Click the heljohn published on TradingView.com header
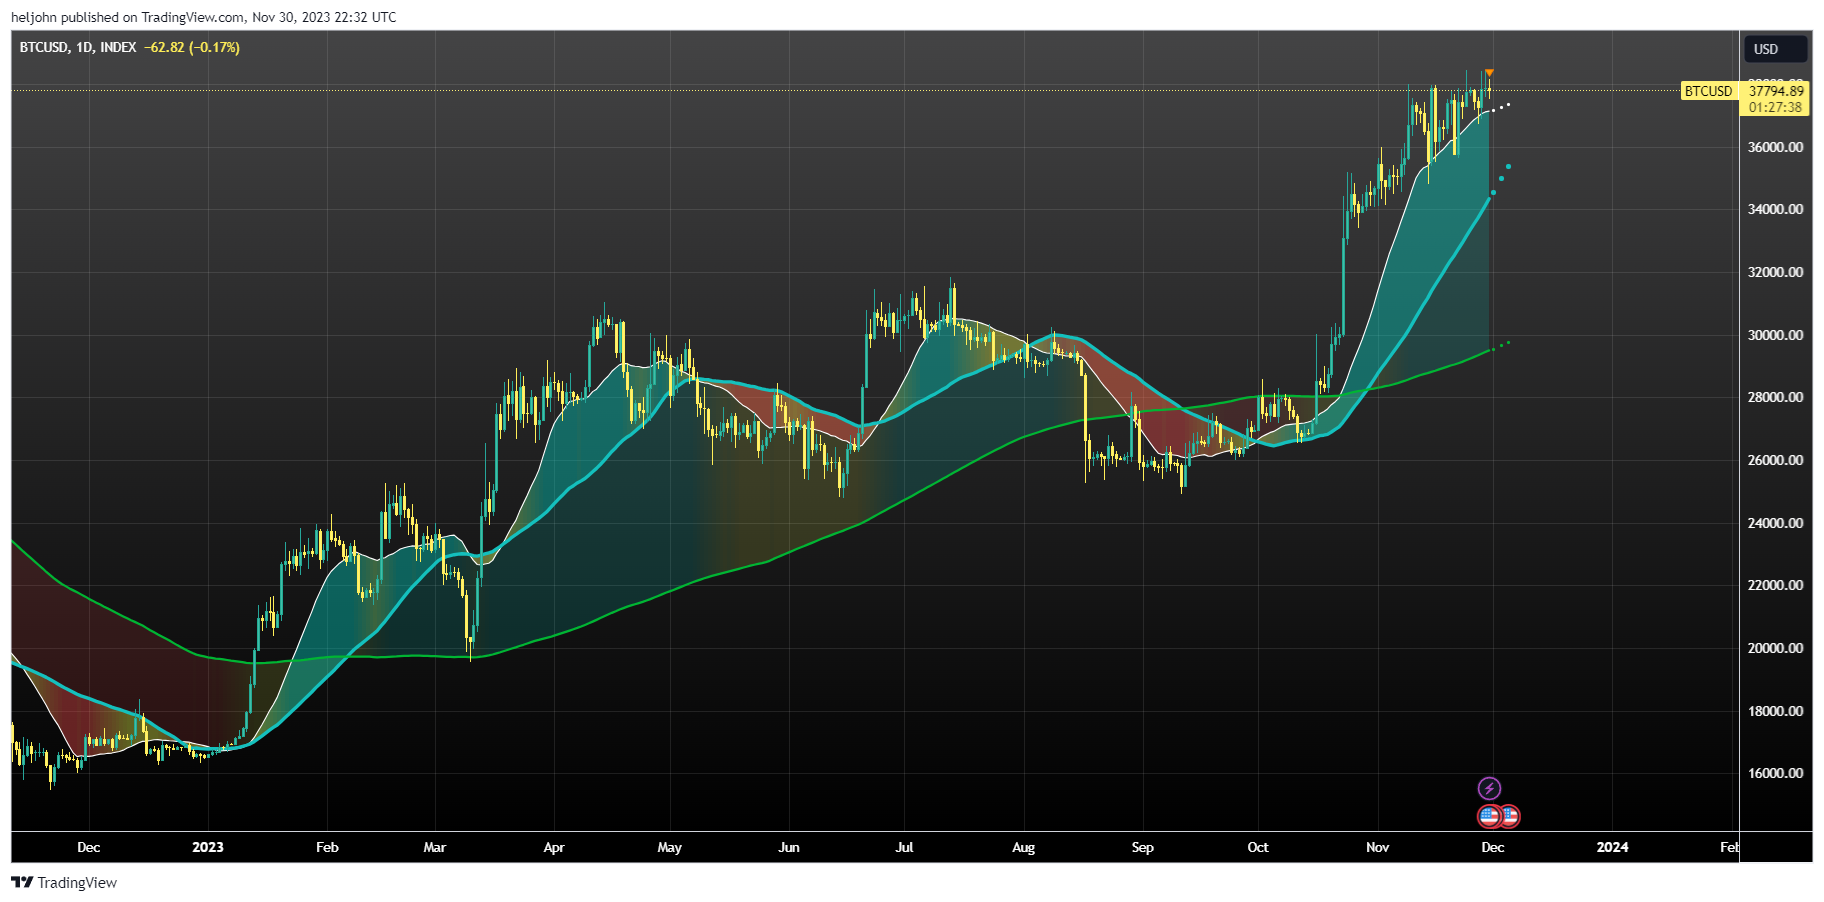 coord(203,17)
